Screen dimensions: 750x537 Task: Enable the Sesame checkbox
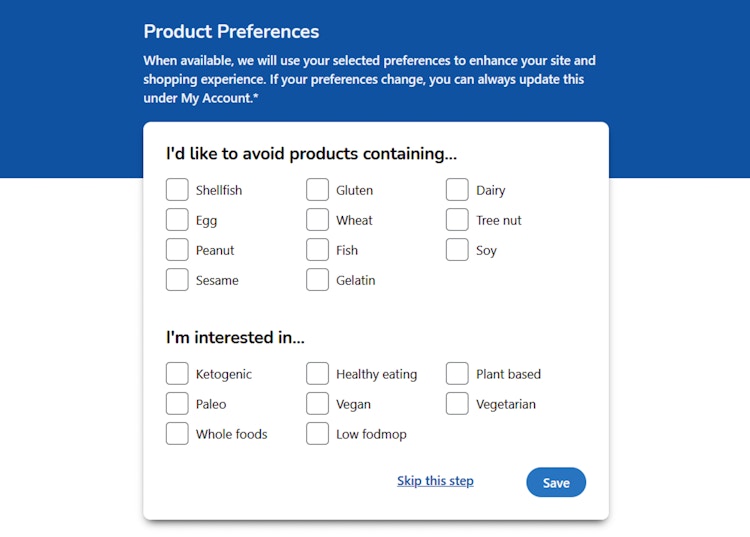pyautogui.click(x=177, y=280)
